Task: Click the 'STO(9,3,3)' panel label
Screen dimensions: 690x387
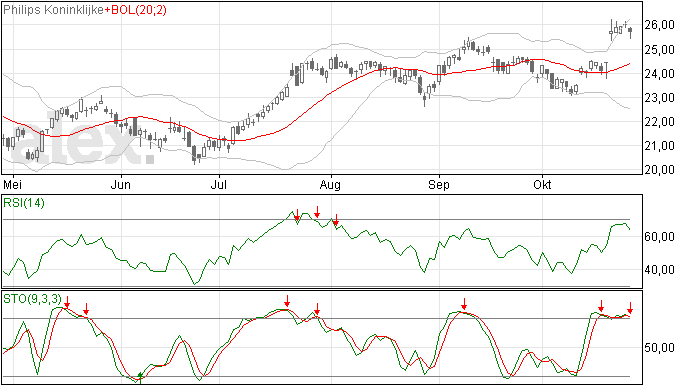Action: 32,299
